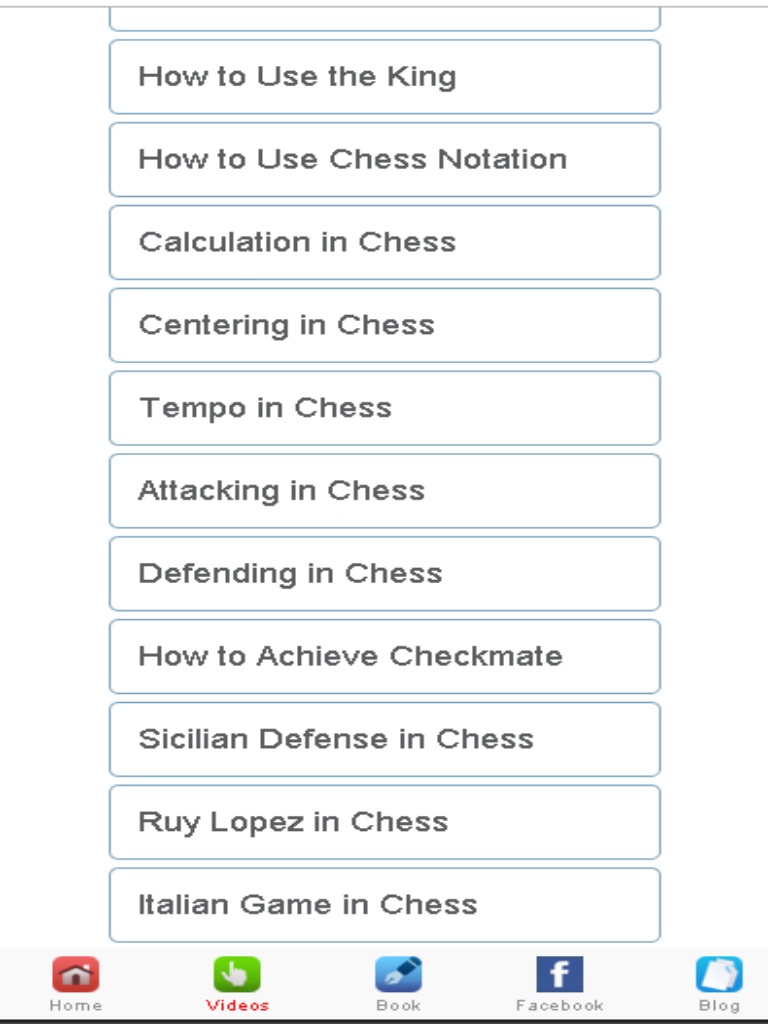Select the Facebook tab label

click(559, 1005)
